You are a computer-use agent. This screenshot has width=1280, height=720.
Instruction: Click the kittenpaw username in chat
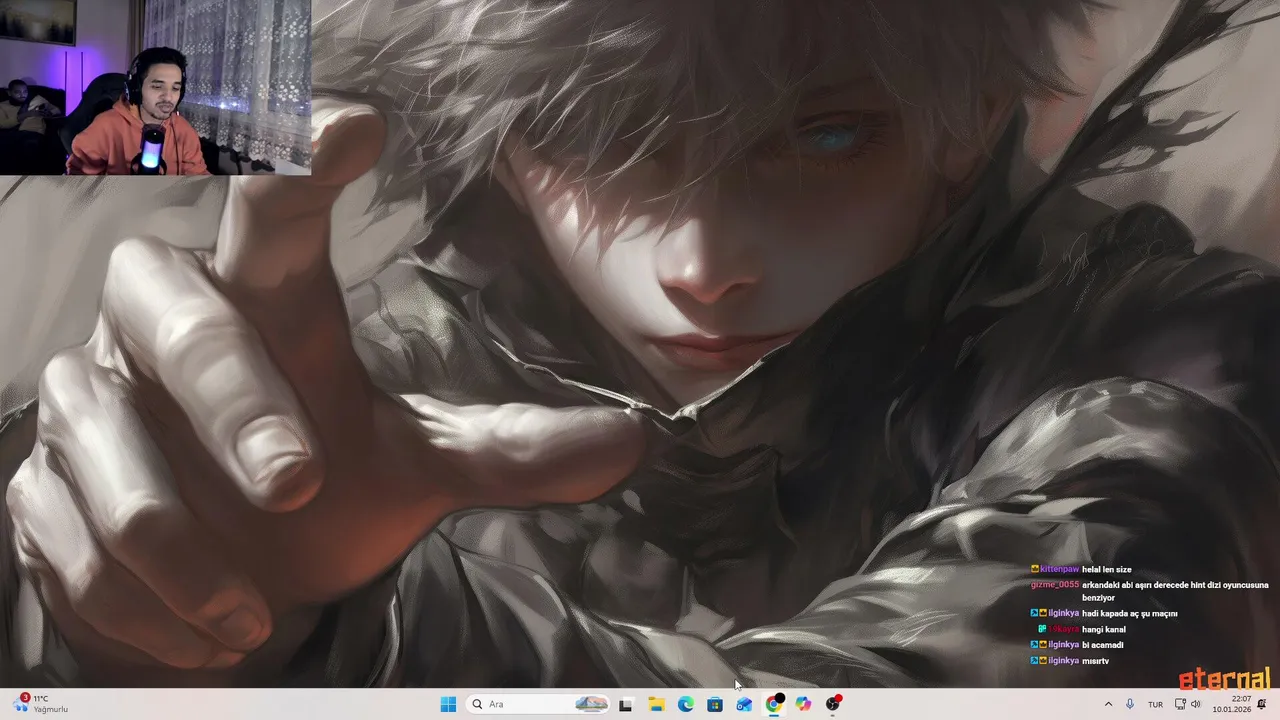click(1059, 569)
